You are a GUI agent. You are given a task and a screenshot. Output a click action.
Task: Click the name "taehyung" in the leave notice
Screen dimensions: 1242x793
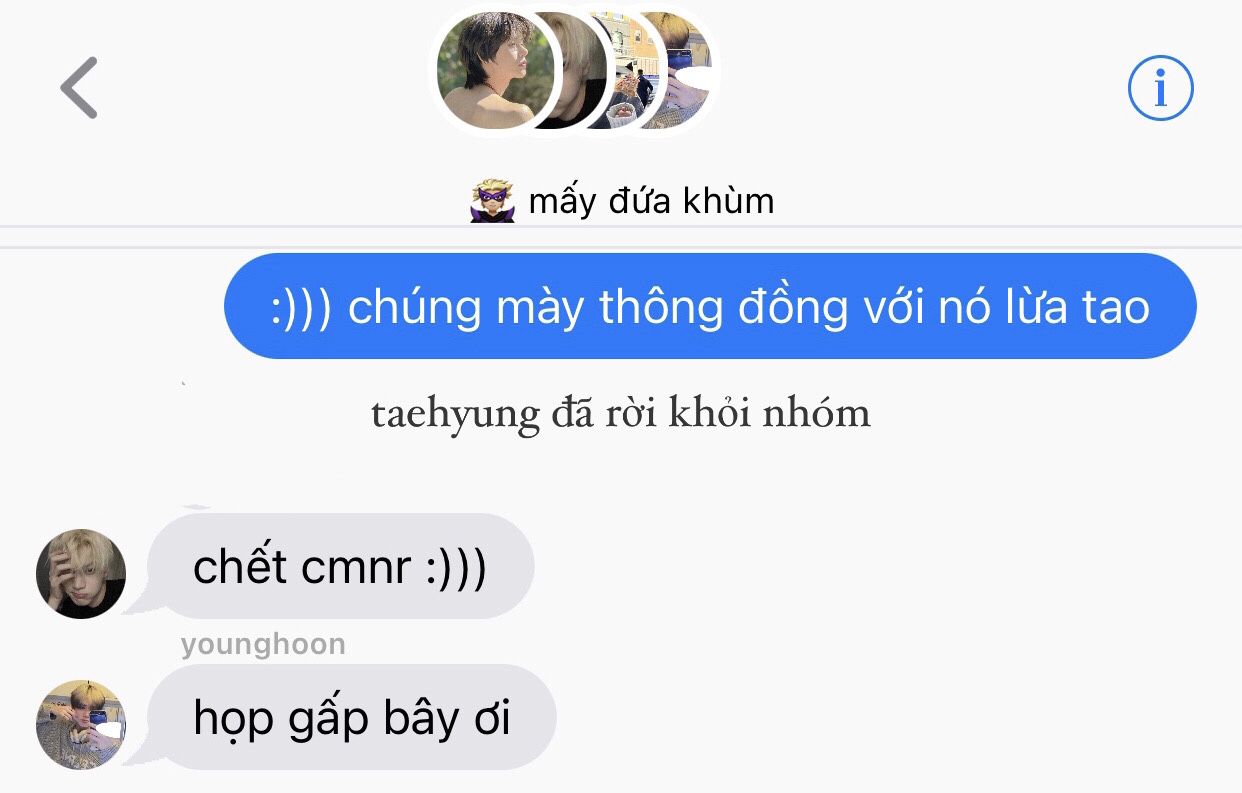[455, 414]
